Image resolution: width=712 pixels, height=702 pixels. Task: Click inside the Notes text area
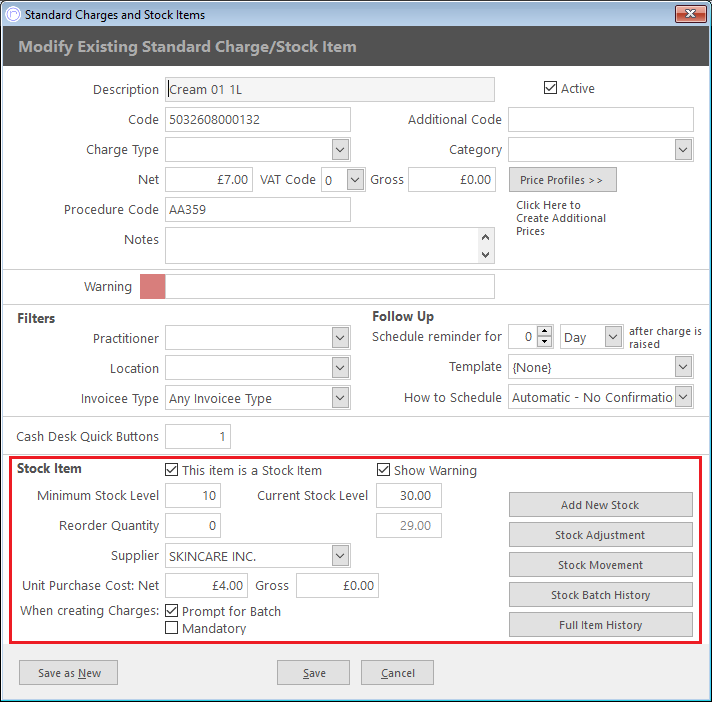[x=322, y=246]
